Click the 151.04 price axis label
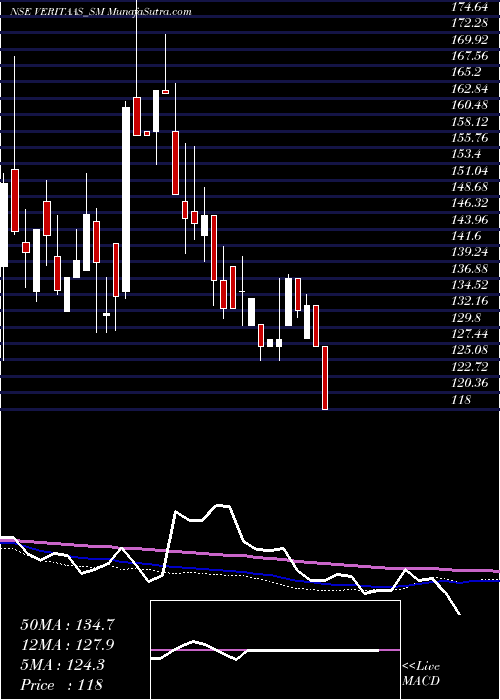Screen dimensions: 500x700 tap(468, 171)
